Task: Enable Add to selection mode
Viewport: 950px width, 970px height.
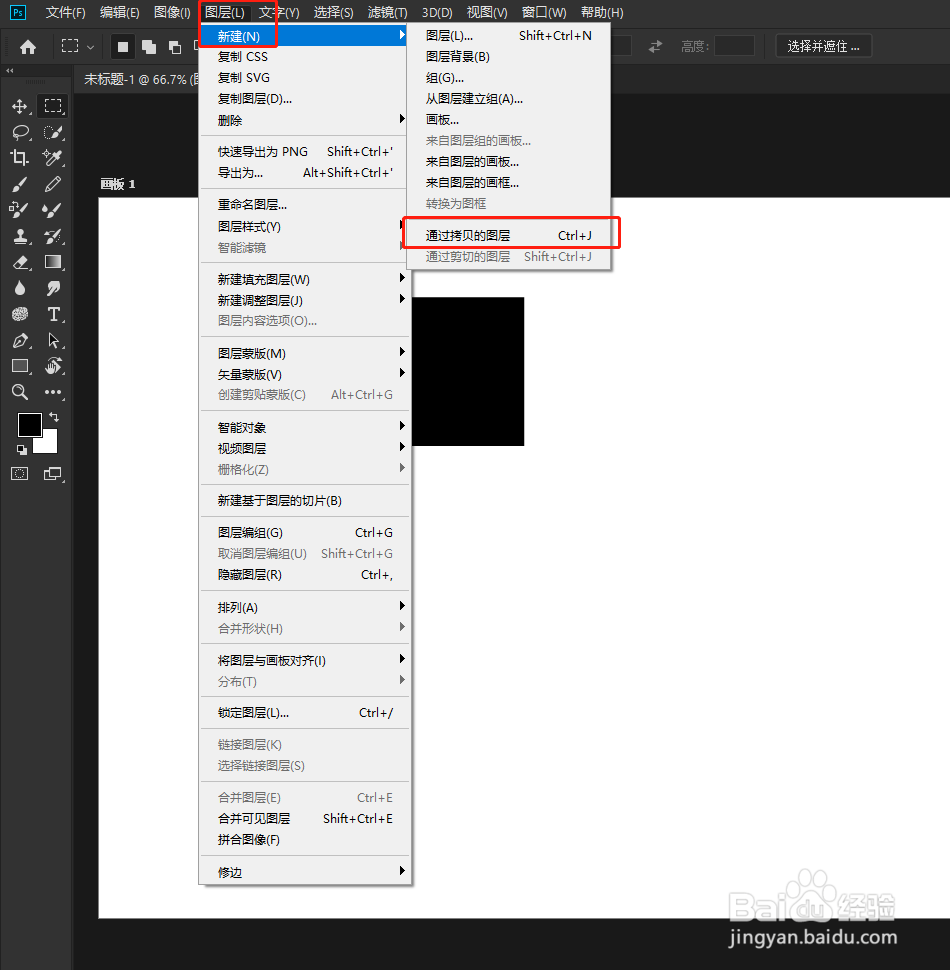Action: pyautogui.click(x=148, y=46)
